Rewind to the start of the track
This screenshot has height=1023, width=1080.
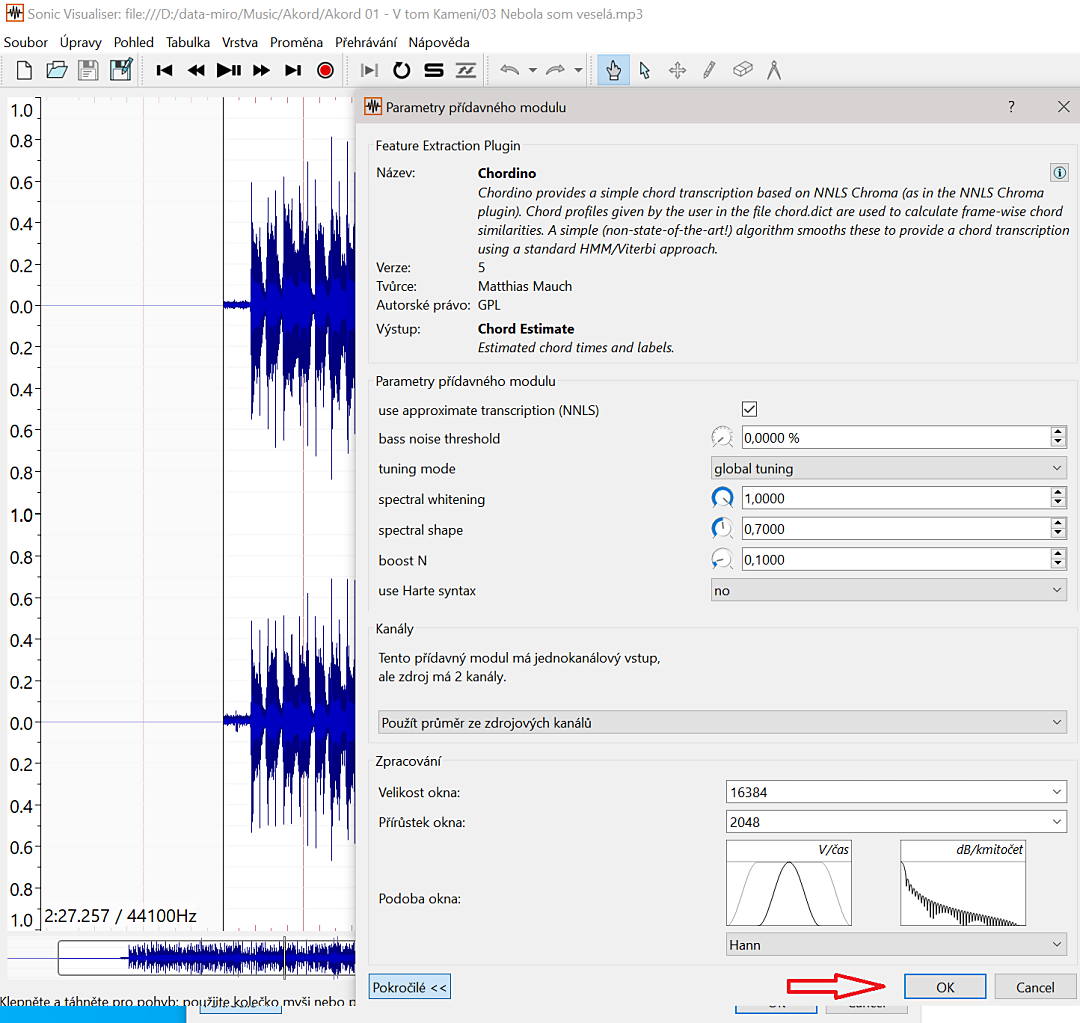tap(164, 70)
